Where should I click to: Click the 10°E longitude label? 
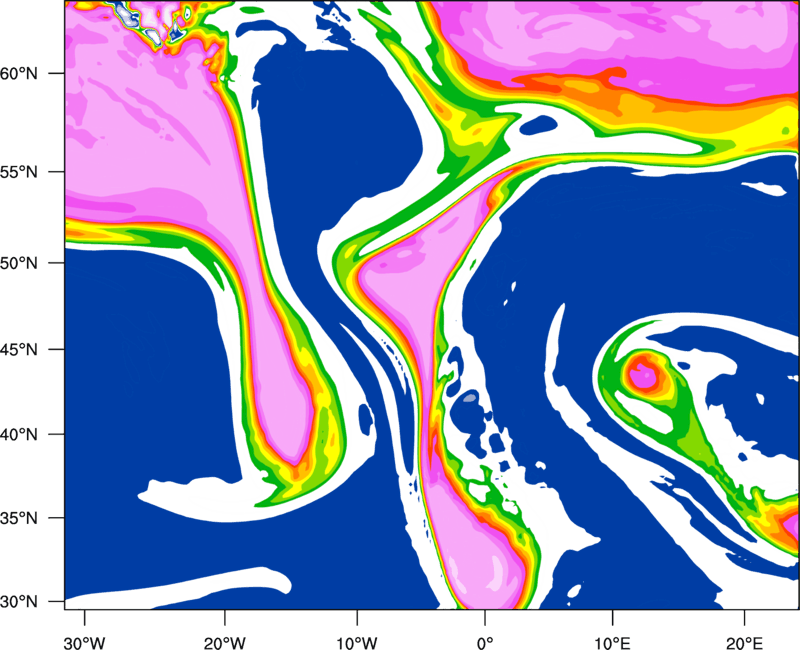[613, 643]
